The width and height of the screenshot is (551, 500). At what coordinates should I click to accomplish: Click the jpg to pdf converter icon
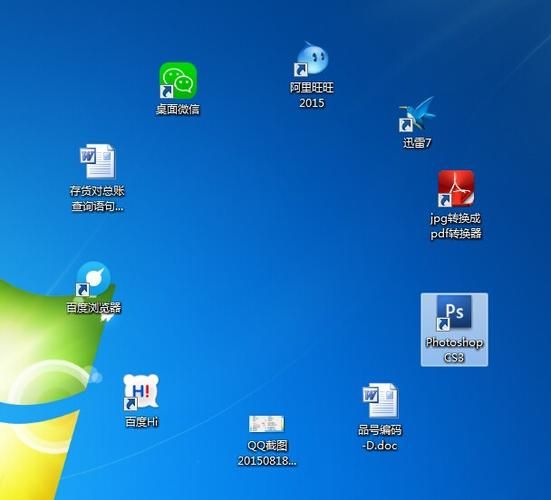click(456, 189)
